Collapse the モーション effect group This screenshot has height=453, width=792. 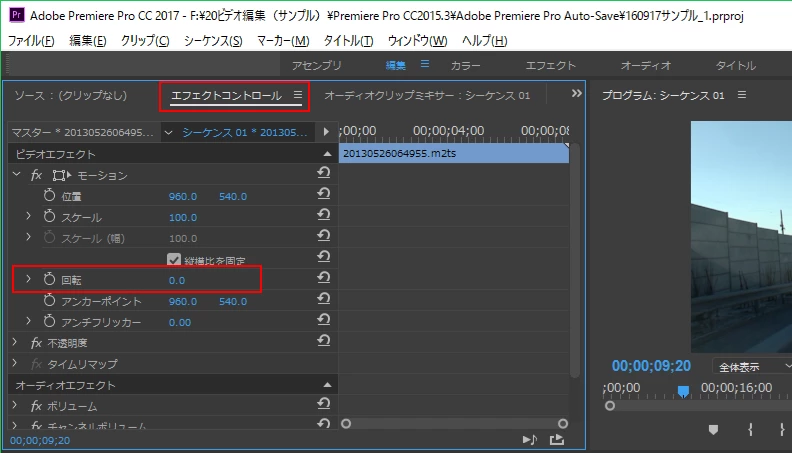(x=17, y=175)
